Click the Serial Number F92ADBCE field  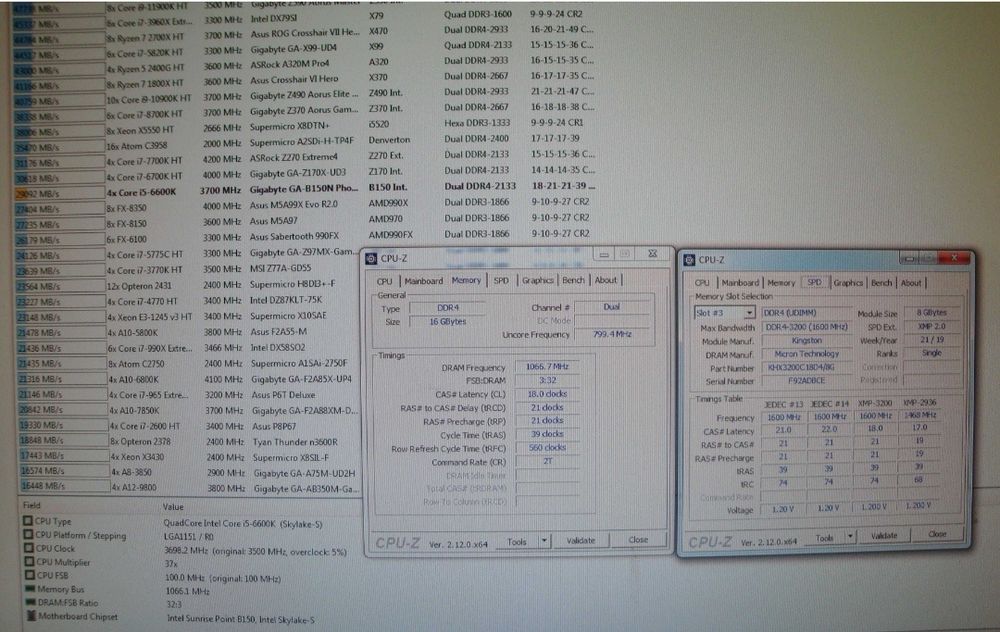[x=806, y=381]
